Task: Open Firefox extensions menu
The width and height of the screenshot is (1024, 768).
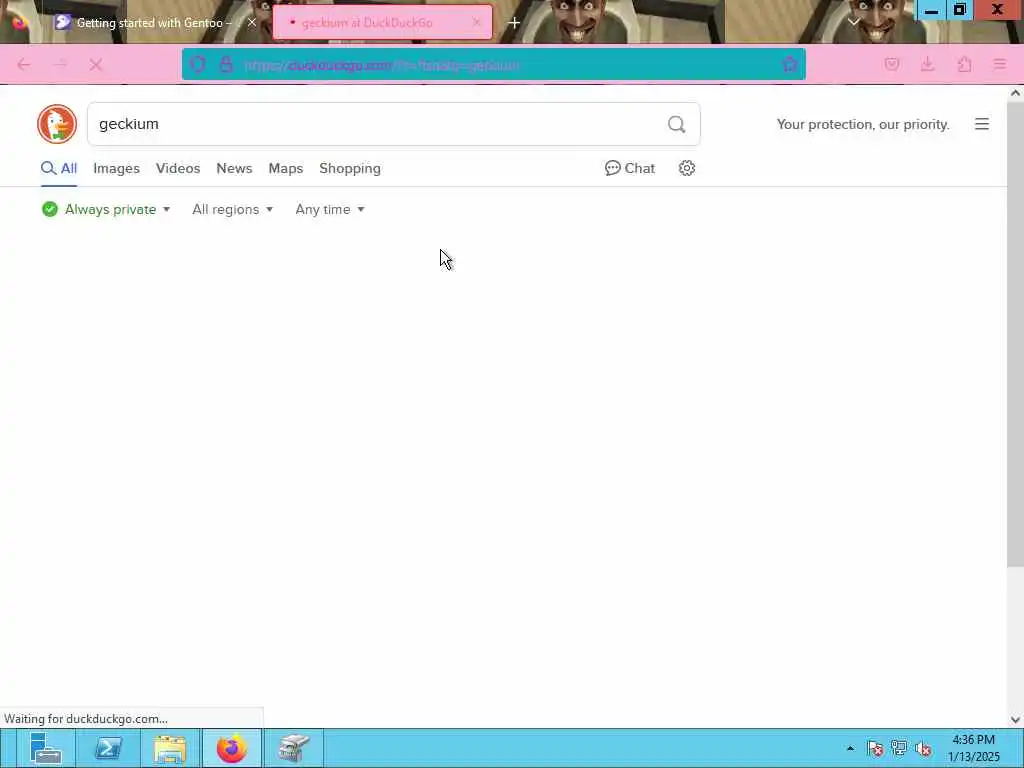Action: click(x=964, y=64)
